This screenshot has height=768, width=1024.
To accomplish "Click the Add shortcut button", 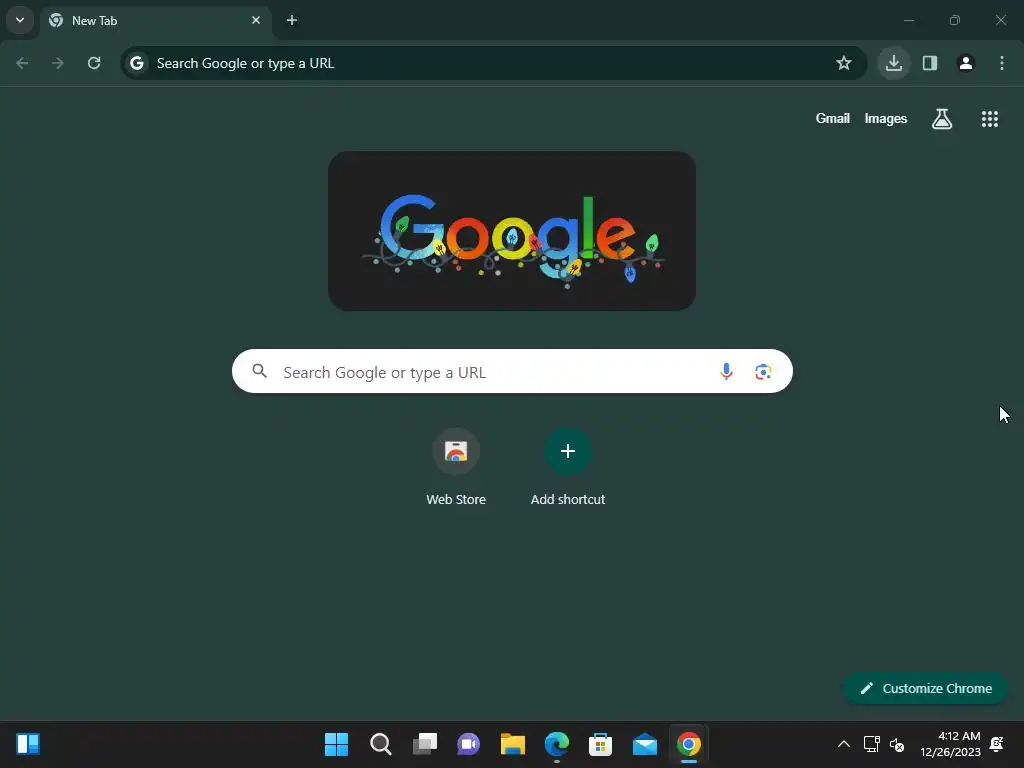I will [568, 468].
